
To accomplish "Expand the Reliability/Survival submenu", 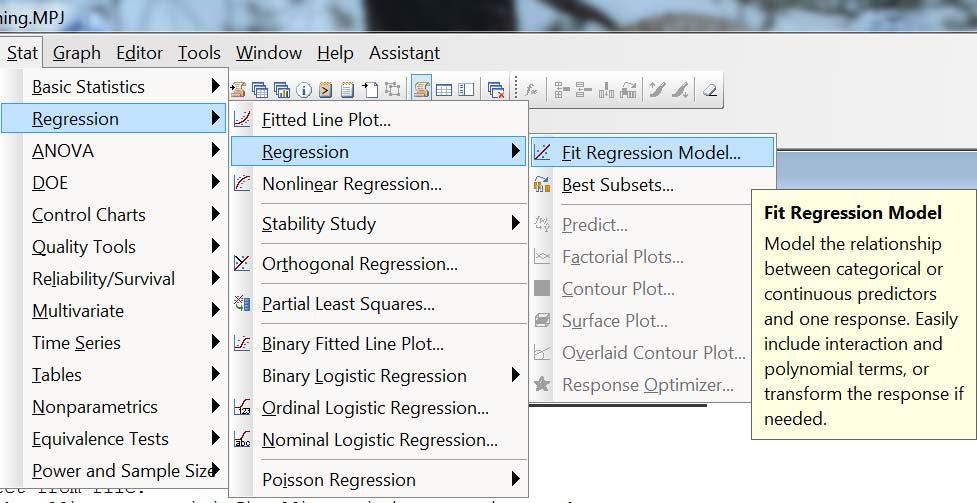I will pyautogui.click(x=113, y=279).
